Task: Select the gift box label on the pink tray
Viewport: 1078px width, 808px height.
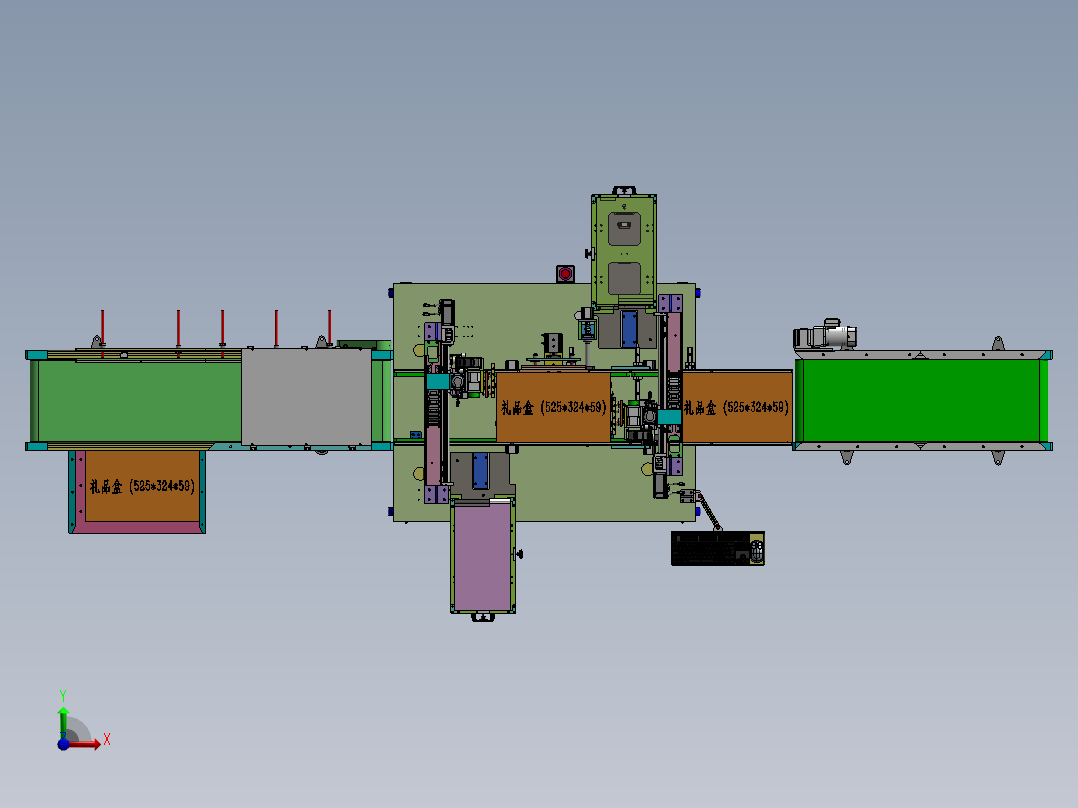Action: [x=142, y=486]
